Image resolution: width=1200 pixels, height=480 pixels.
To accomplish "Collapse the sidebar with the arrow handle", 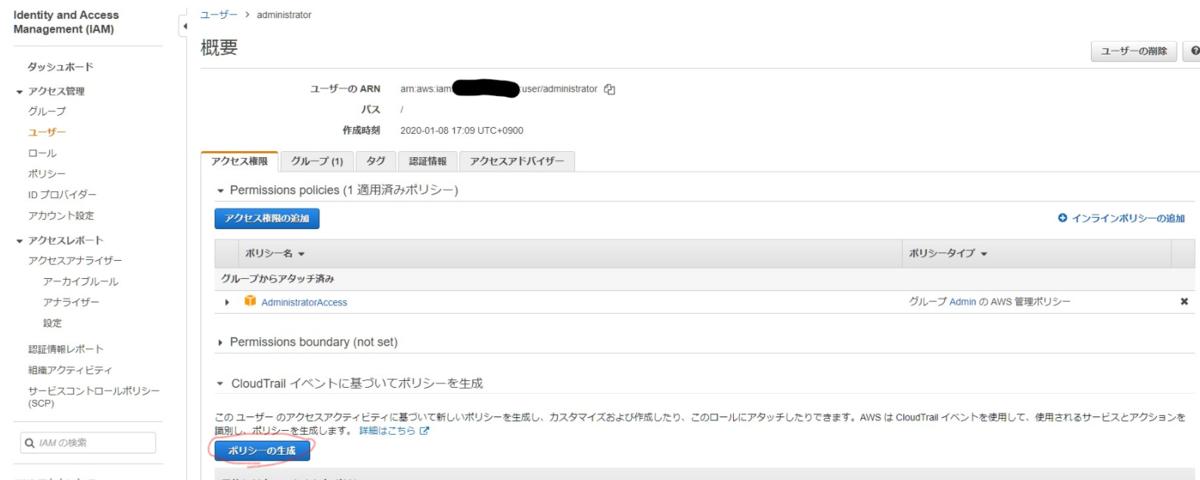I will pos(184,25).
